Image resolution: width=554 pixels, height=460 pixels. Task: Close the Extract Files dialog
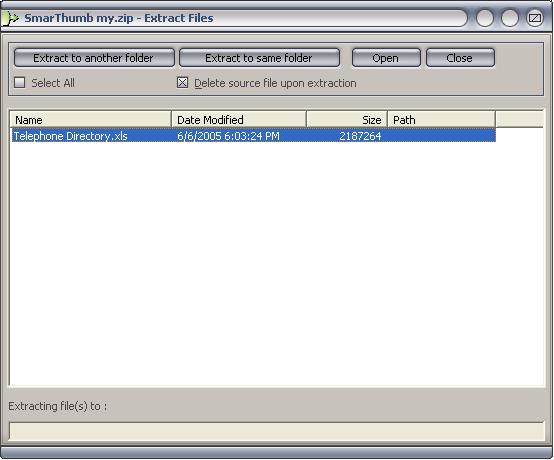click(460, 58)
